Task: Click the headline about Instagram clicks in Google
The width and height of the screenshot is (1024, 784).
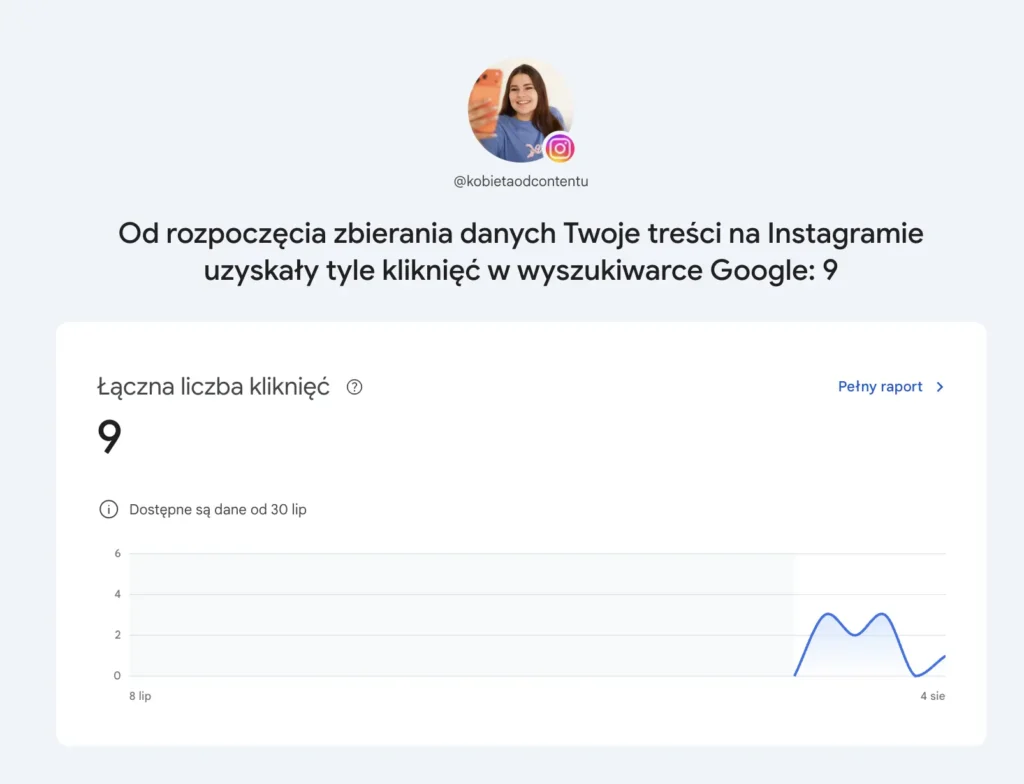Action: (x=520, y=252)
